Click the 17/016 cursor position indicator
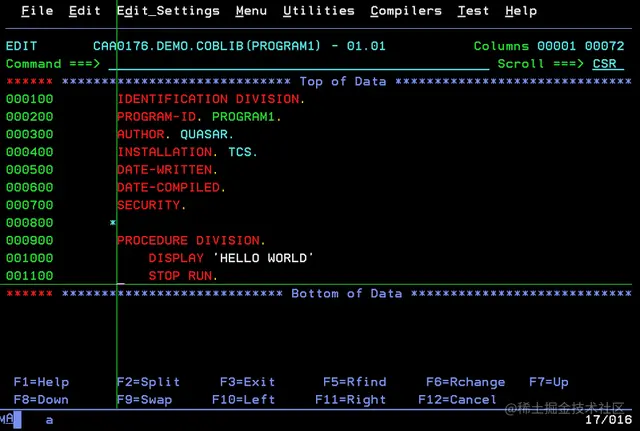Image resolution: width=640 pixels, height=431 pixels. click(608, 420)
